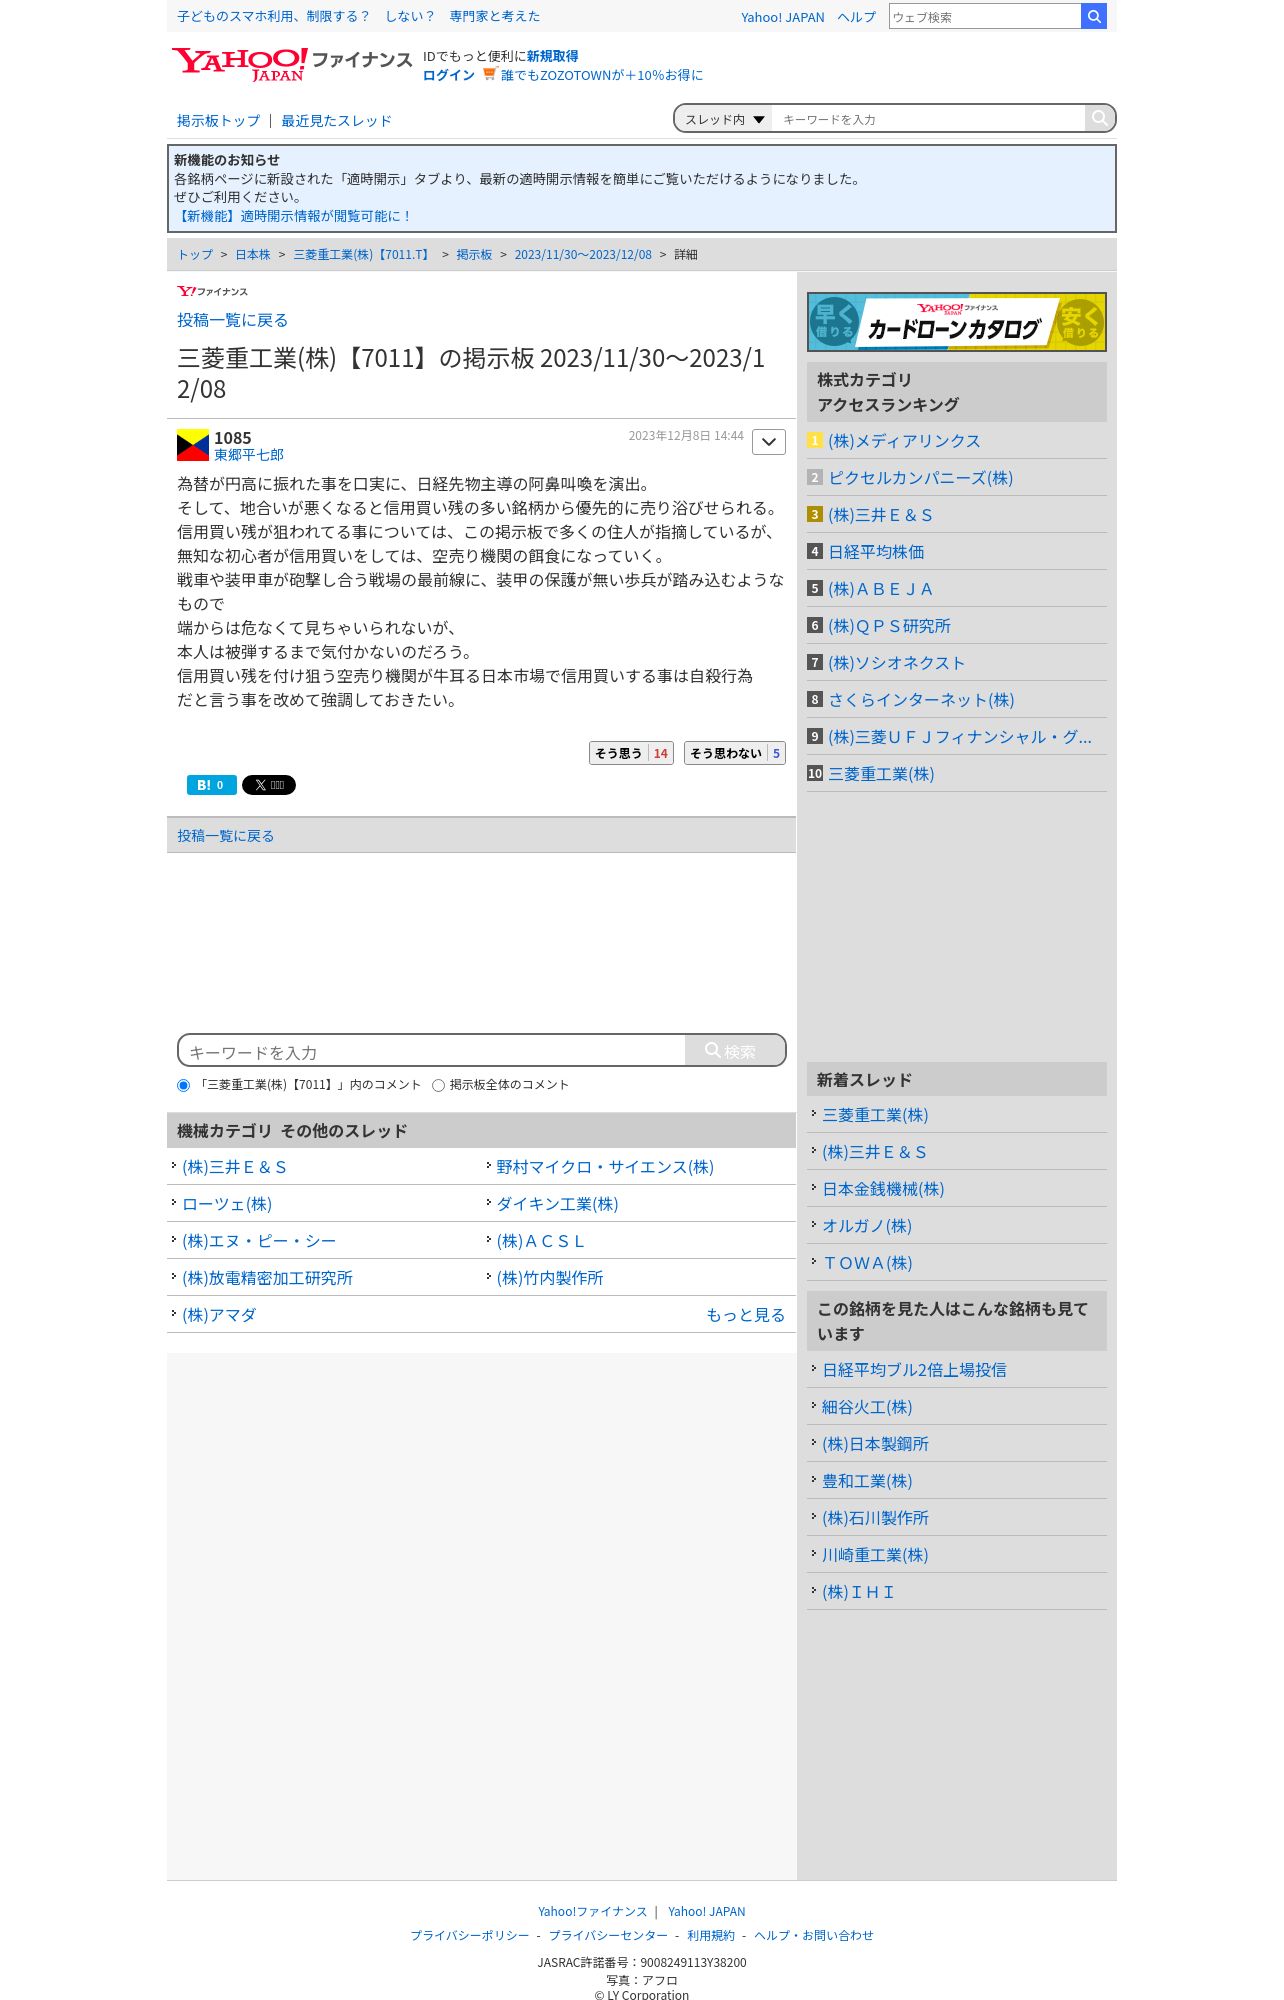Open 利用規約 footer link

click(x=710, y=1935)
